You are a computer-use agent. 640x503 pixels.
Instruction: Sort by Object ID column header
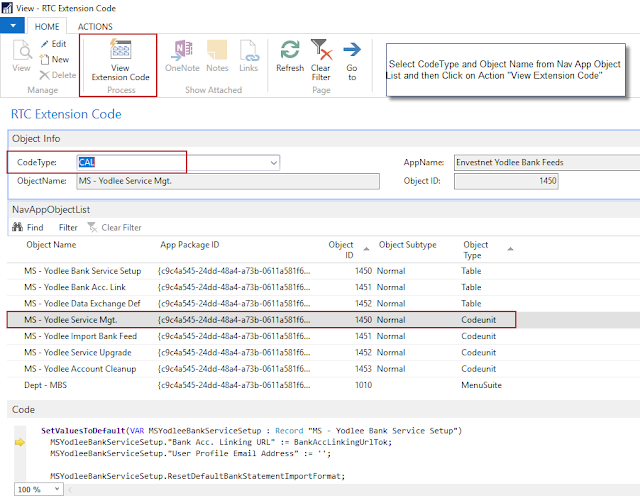pos(341,250)
